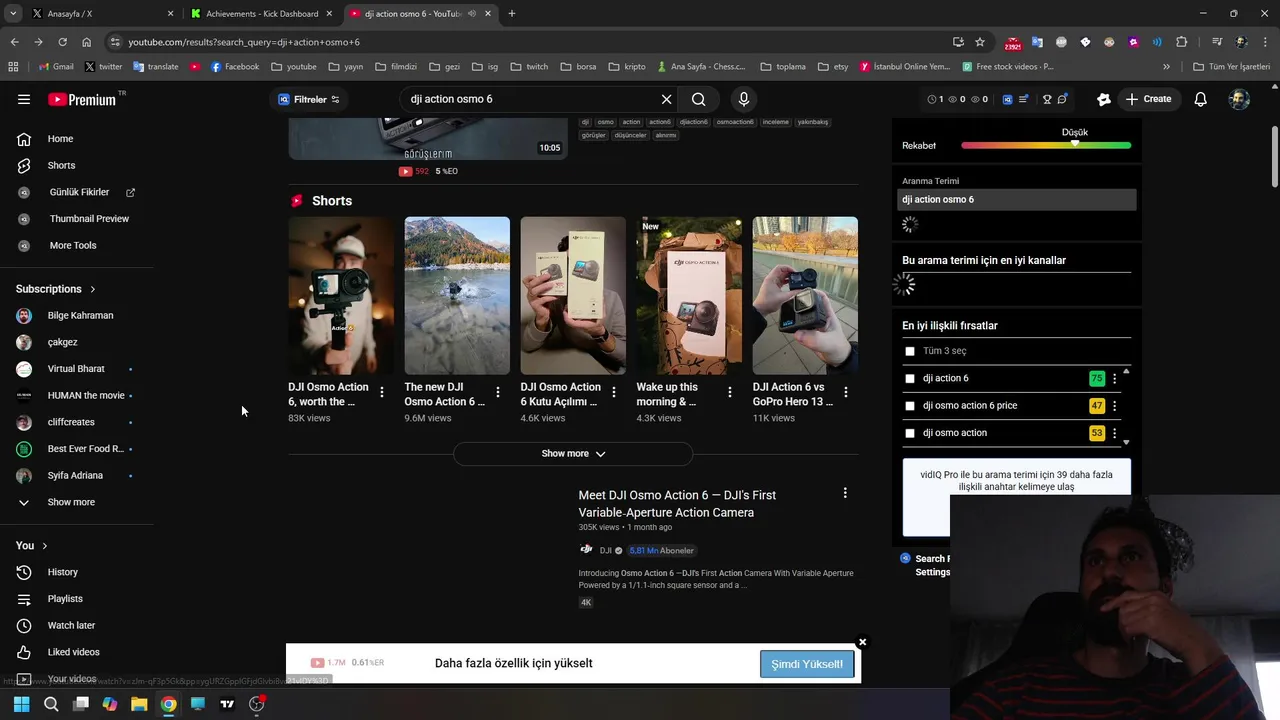
Task: Check the dji osmo action 6 price checkbox
Action: [910, 406]
